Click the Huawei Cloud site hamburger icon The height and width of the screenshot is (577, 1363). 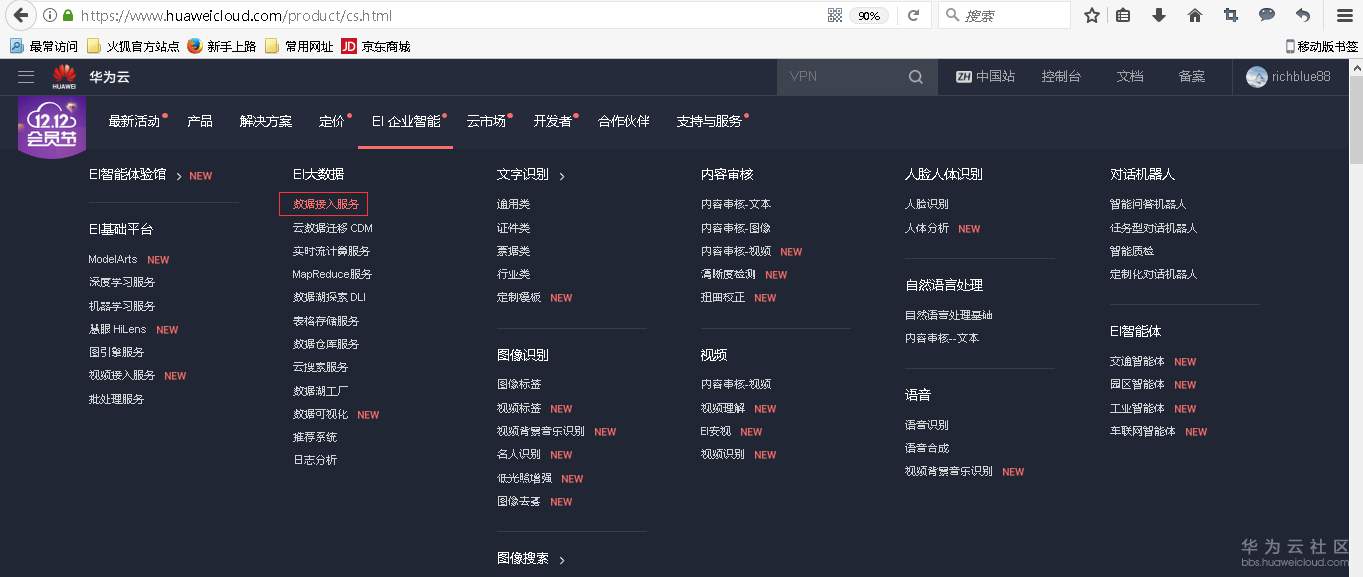(x=25, y=76)
